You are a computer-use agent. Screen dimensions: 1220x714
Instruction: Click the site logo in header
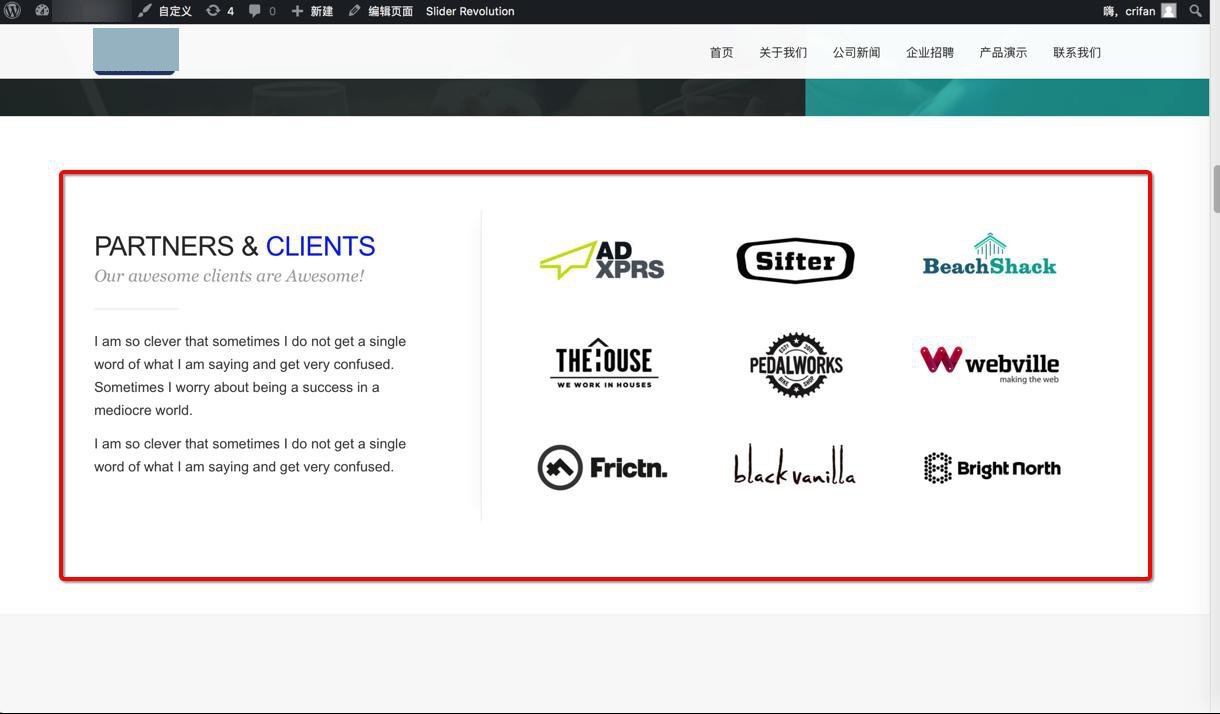tap(136, 51)
